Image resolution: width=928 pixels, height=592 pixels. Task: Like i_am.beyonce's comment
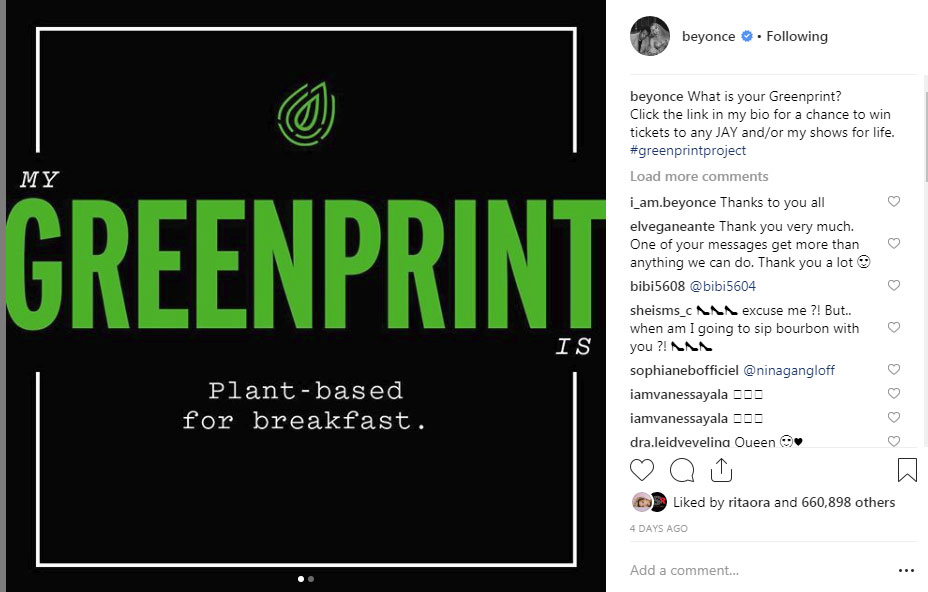pos(894,202)
